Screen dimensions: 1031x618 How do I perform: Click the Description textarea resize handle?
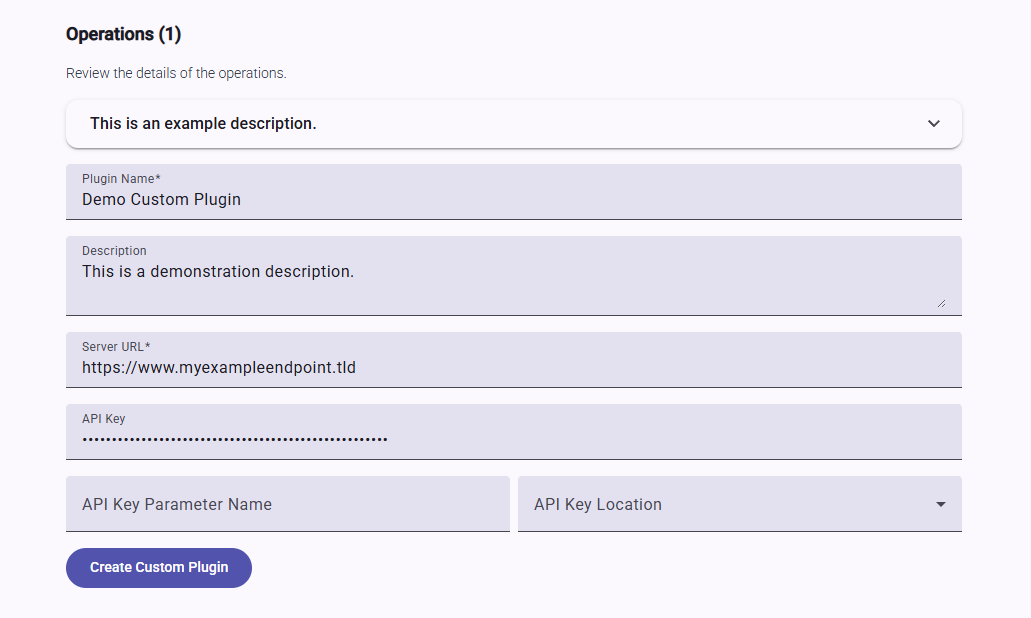tap(940, 303)
